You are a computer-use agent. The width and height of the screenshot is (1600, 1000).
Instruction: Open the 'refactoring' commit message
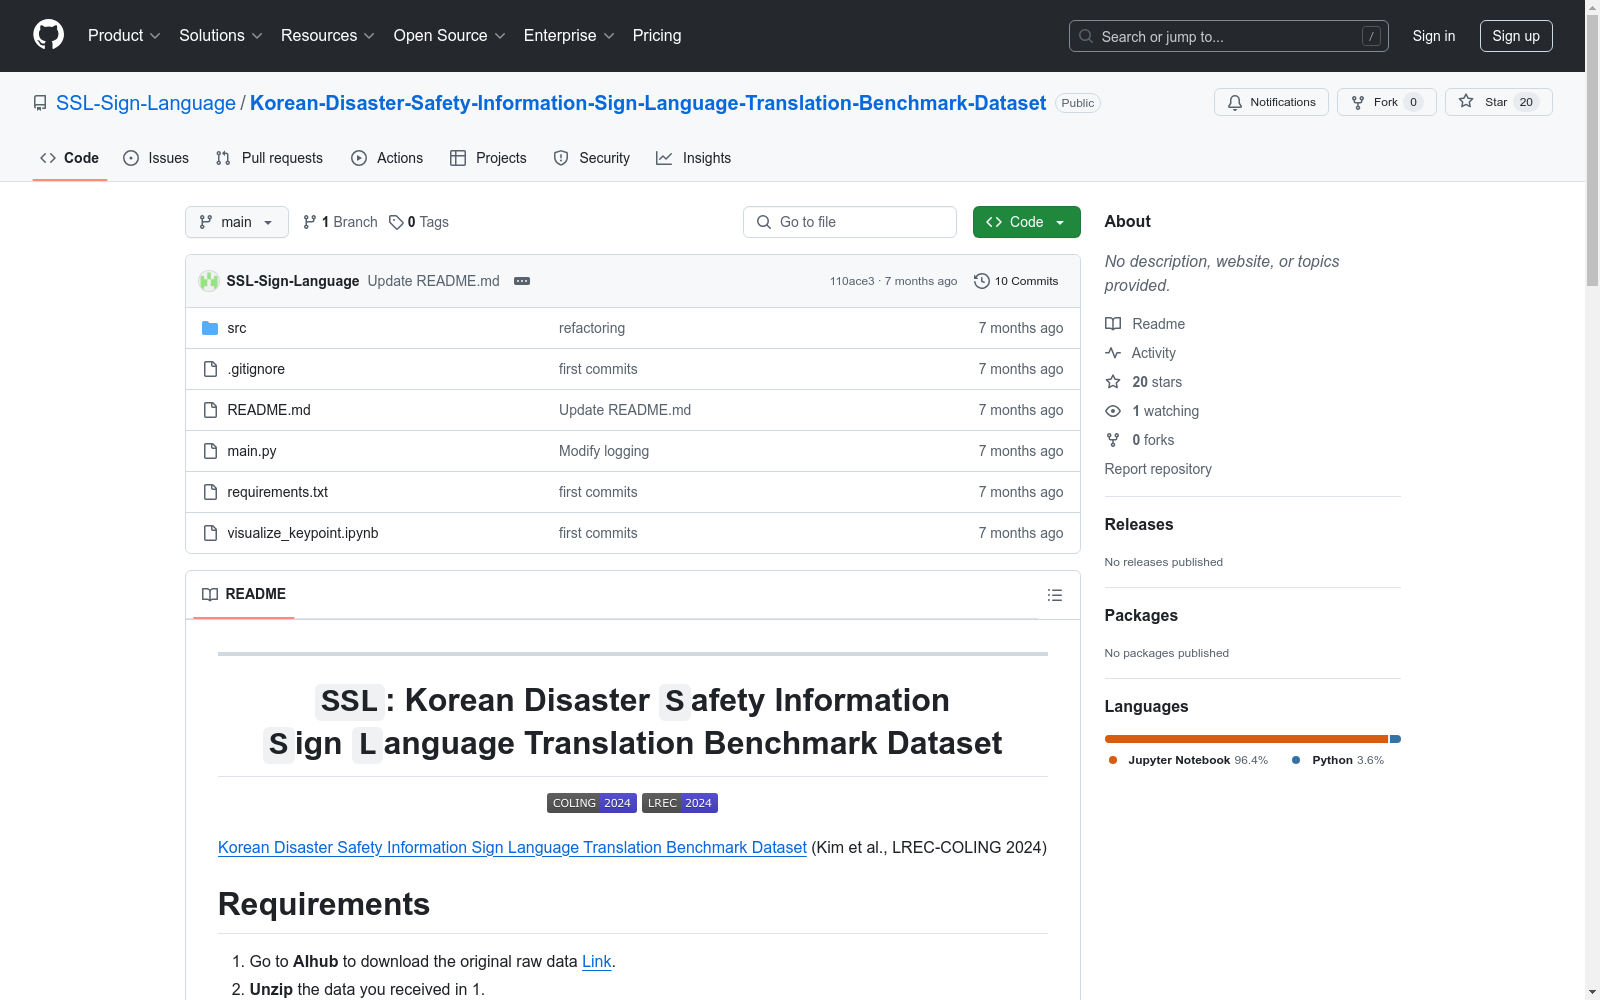(x=592, y=328)
